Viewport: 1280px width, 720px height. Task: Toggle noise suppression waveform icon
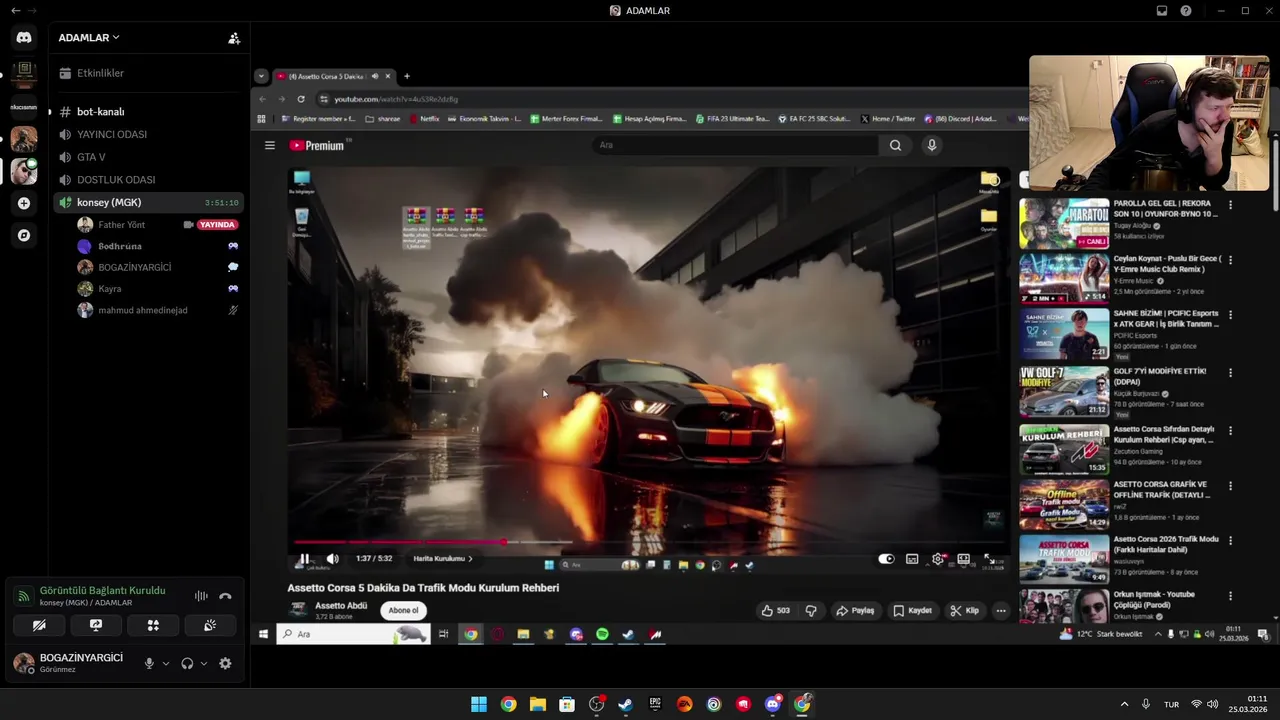click(x=201, y=596)
